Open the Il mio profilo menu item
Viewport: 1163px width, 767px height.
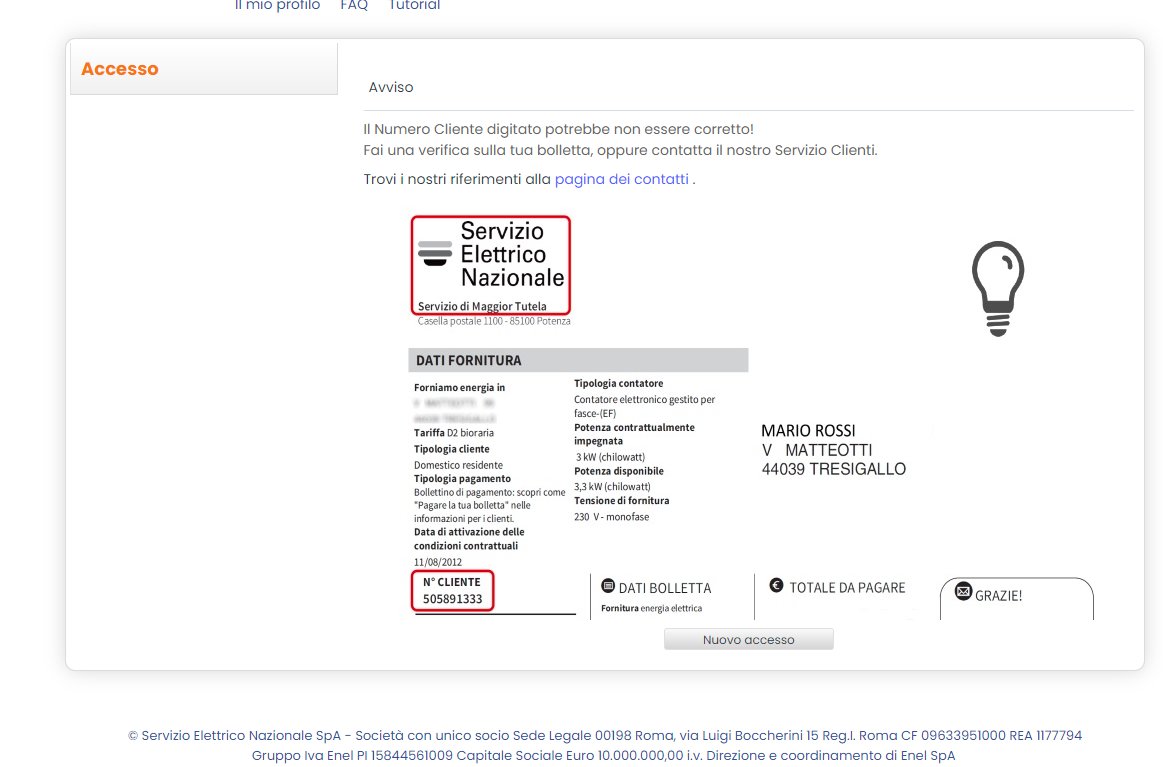point(277,5)
